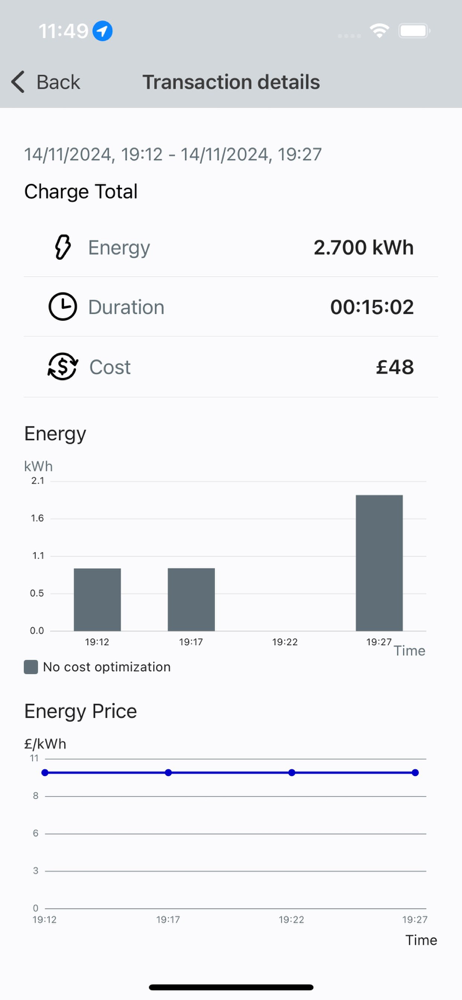462x1000 pixels.
Task: Tap the 2.700 kWh energy value
Action: [364, 247]
